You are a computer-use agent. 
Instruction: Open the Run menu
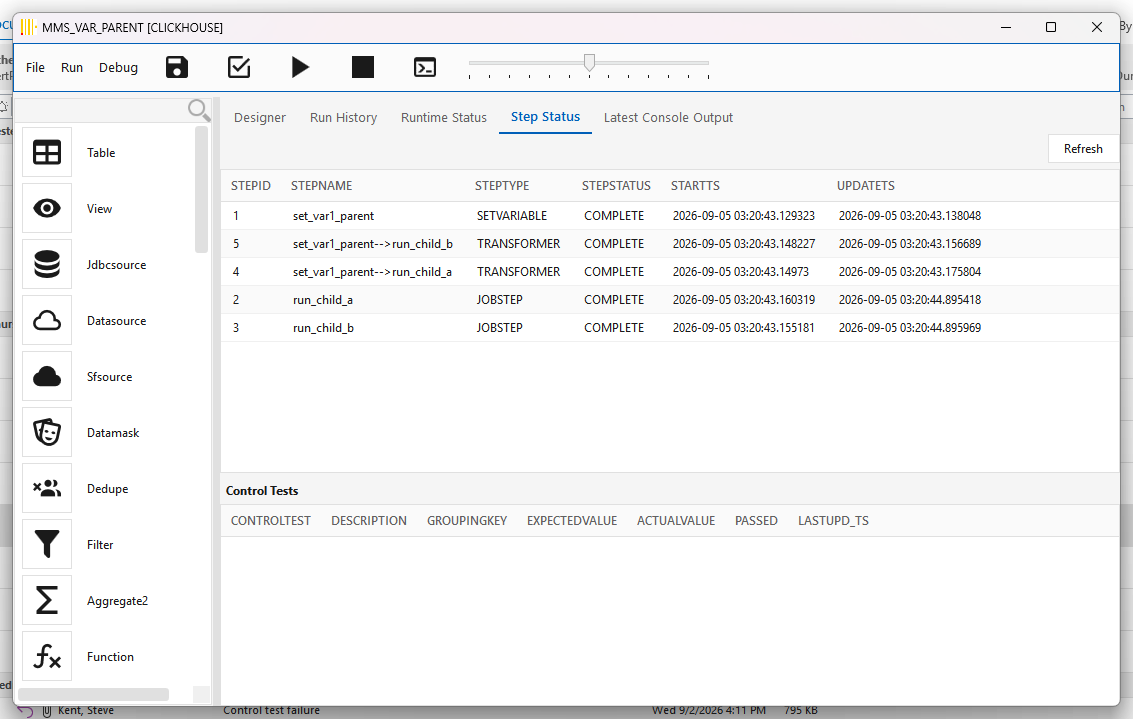[72, 67]
